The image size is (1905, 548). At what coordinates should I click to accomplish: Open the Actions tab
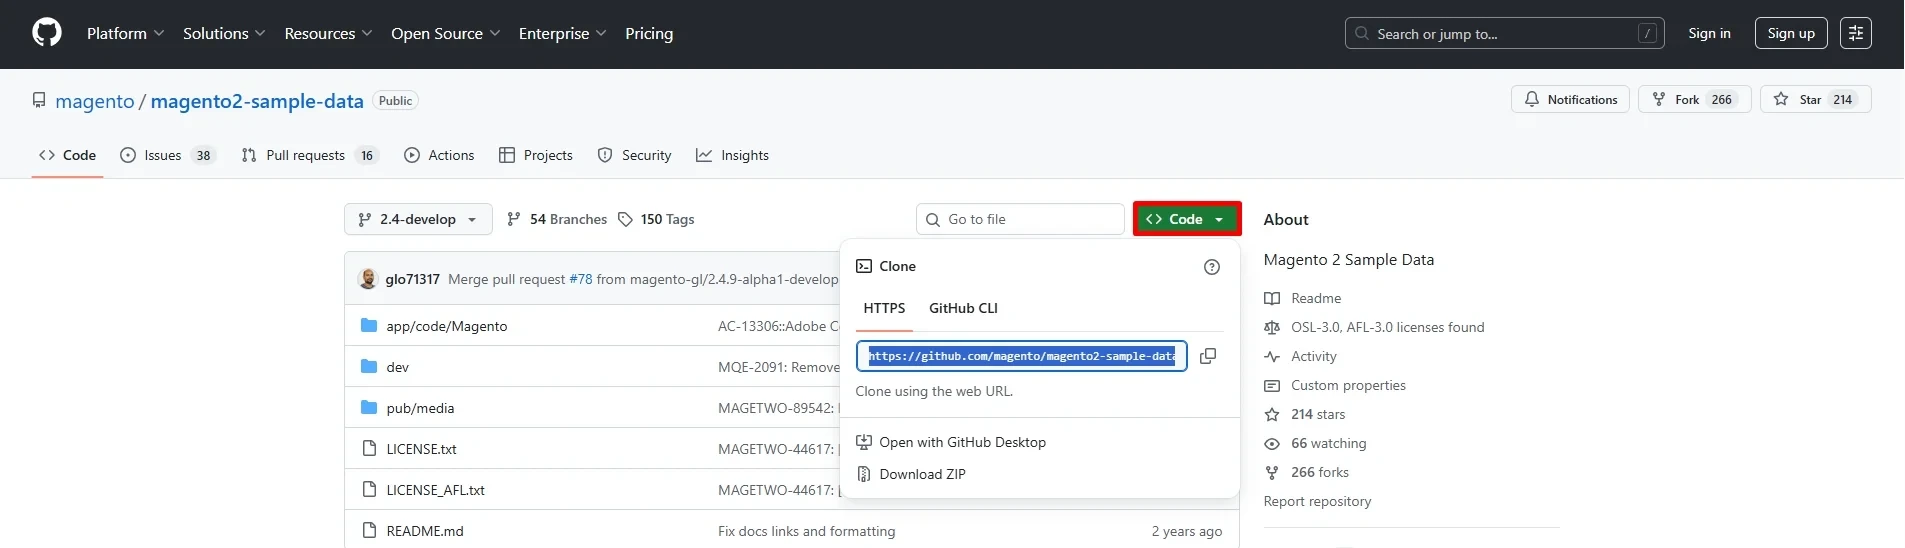pyautogui.click(x=439, y=155)
